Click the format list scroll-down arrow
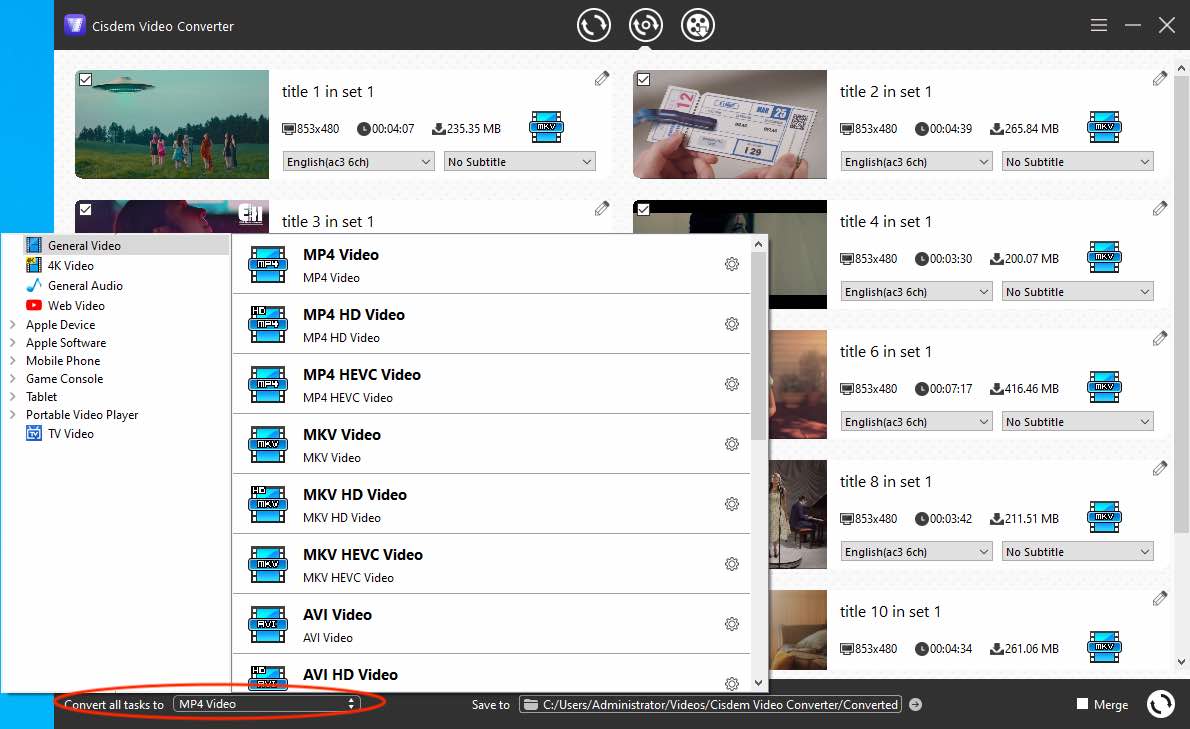This screenshot has width=1190, height=729. click(x=758, y=683)
